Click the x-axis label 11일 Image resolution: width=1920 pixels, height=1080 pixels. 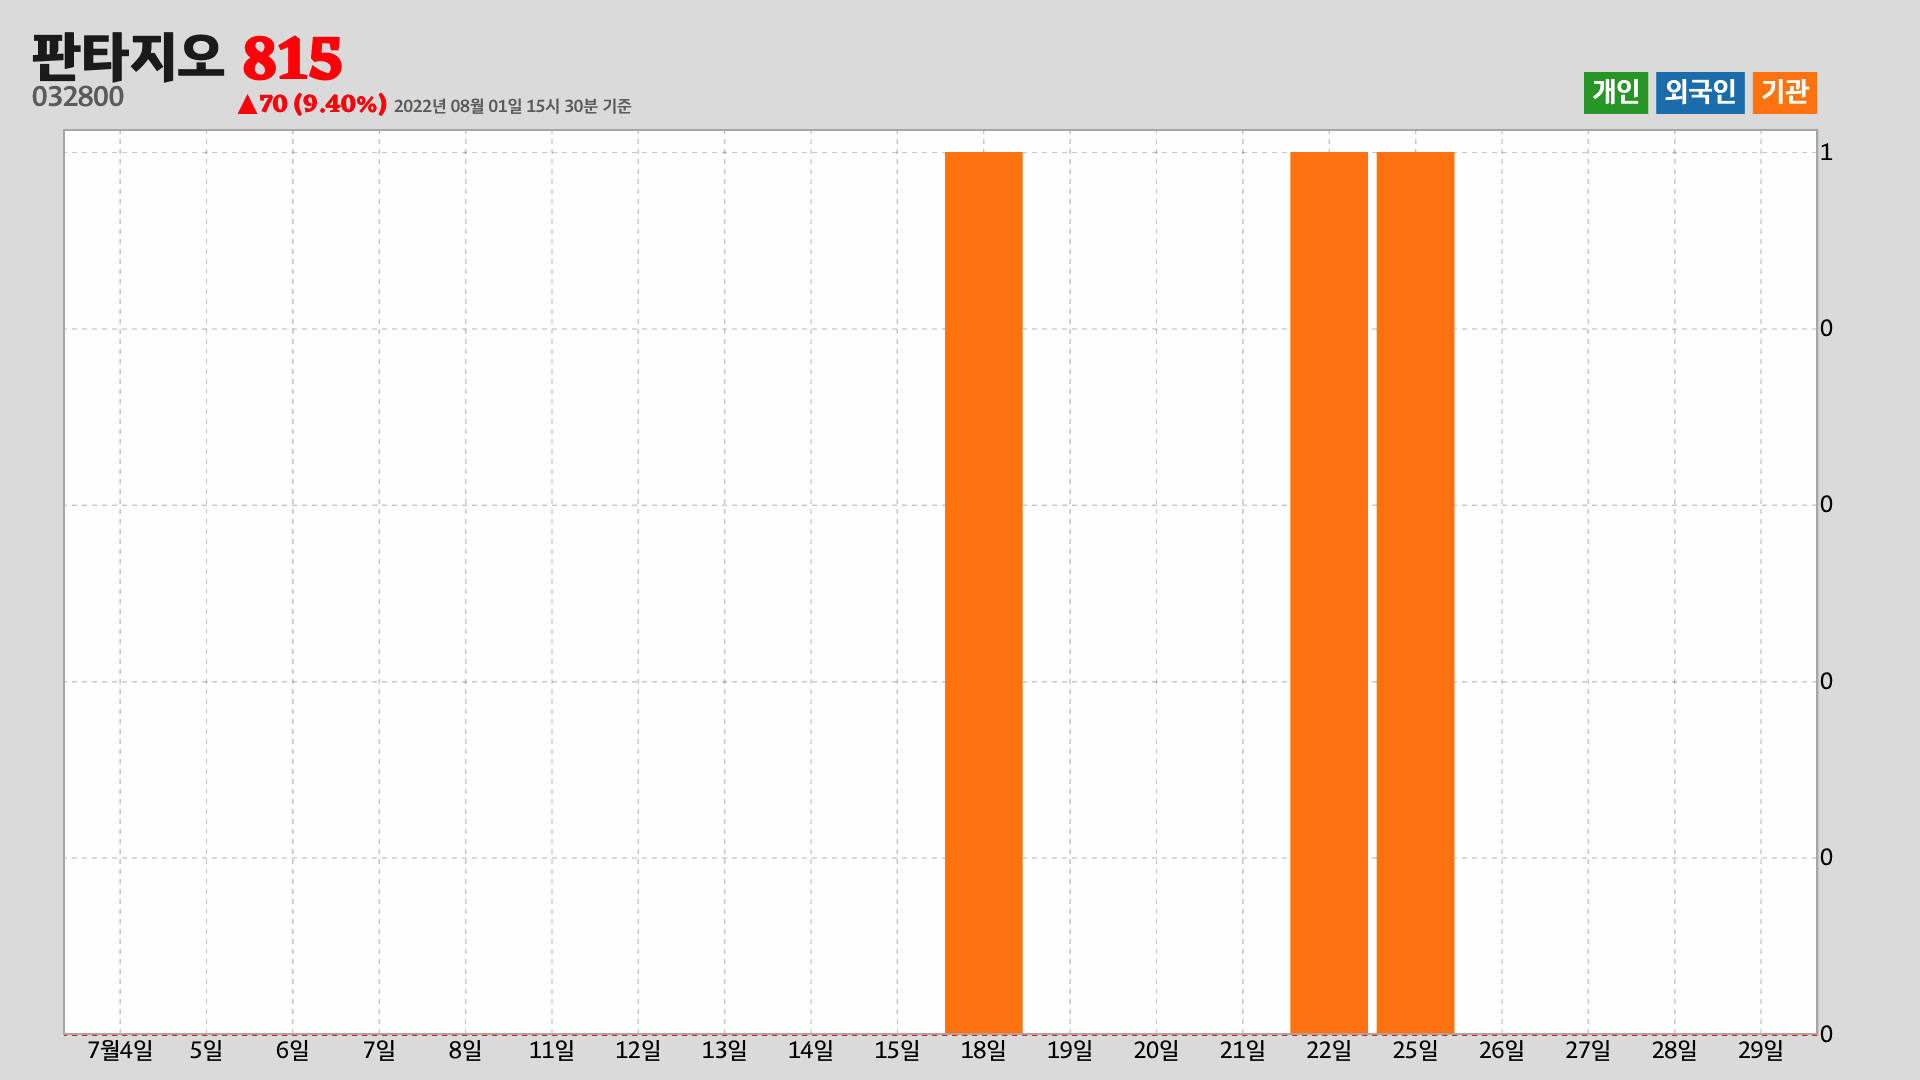pos(551,1050)
